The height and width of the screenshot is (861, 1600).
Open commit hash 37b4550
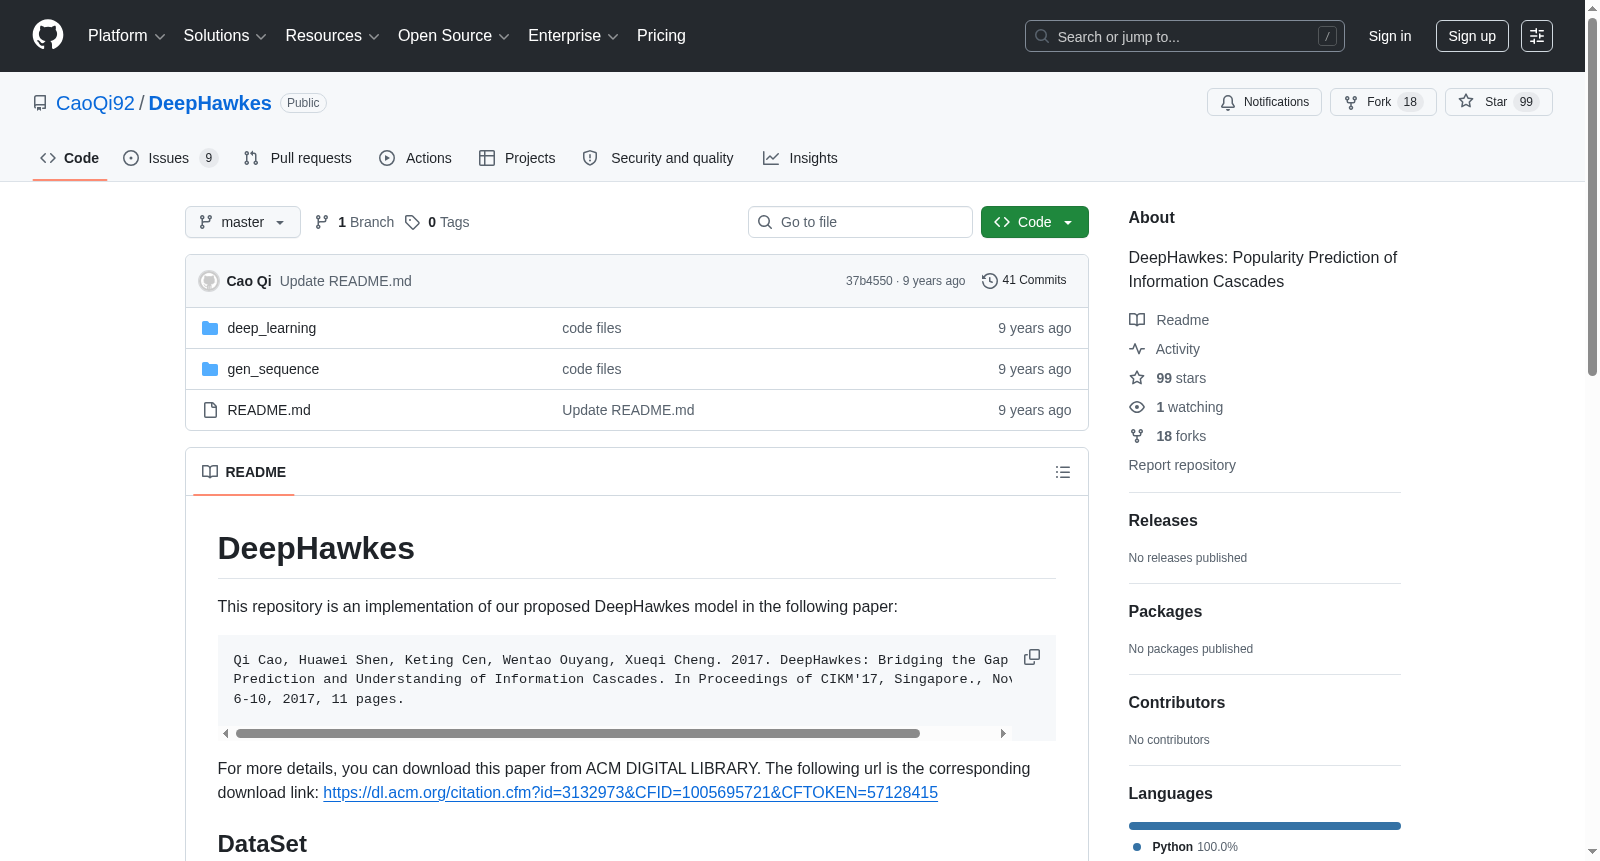pos(869,281)
